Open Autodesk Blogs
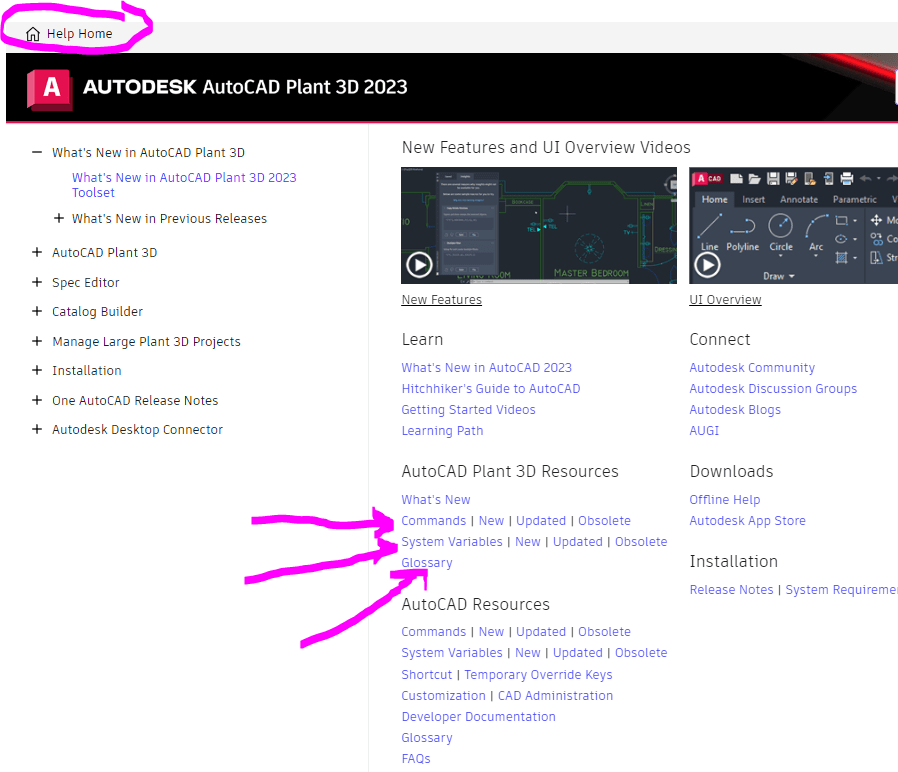898x772 pixels. tap(735, 410)
